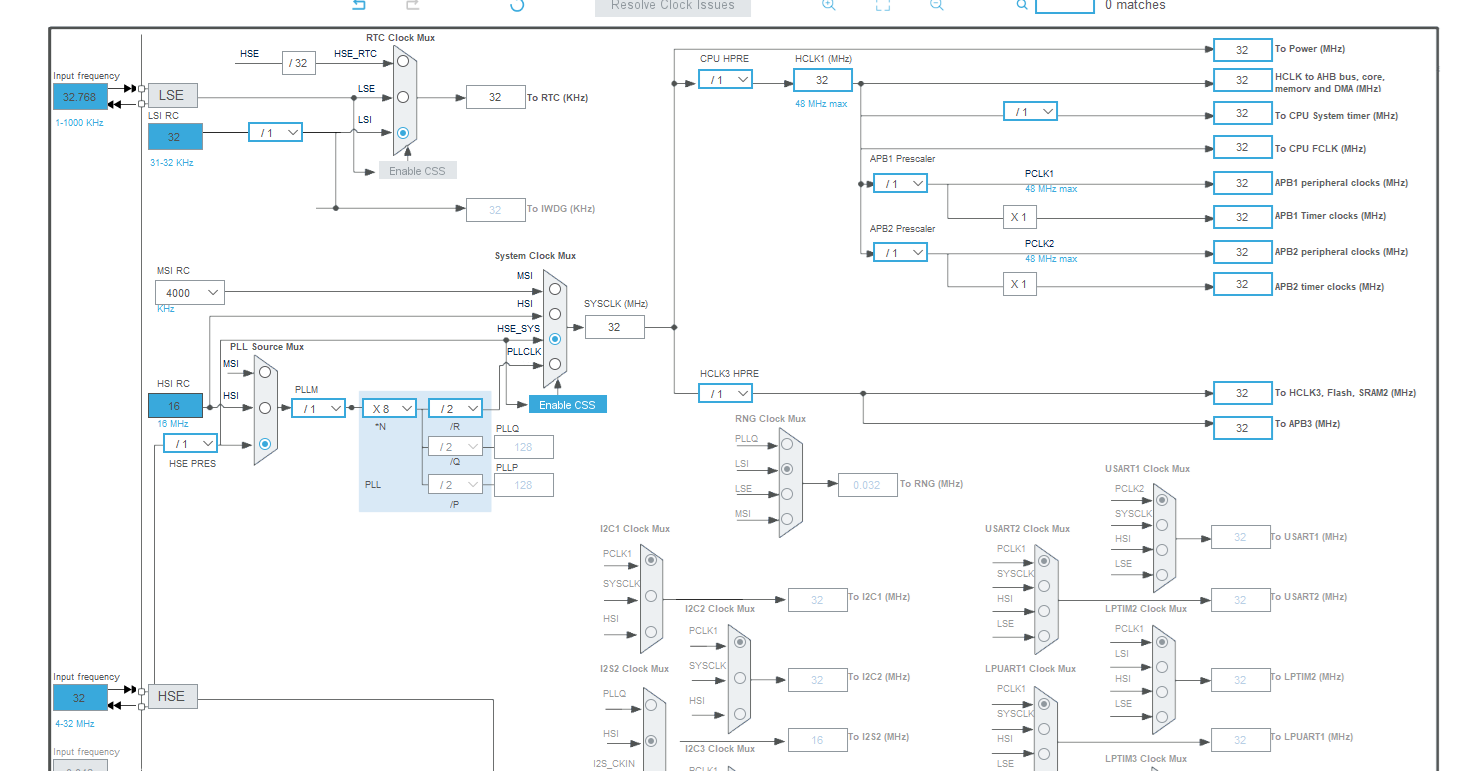Click the LSE oscillator block
Viewport: 1469px width, 771px height.
(x=172, y=95)
